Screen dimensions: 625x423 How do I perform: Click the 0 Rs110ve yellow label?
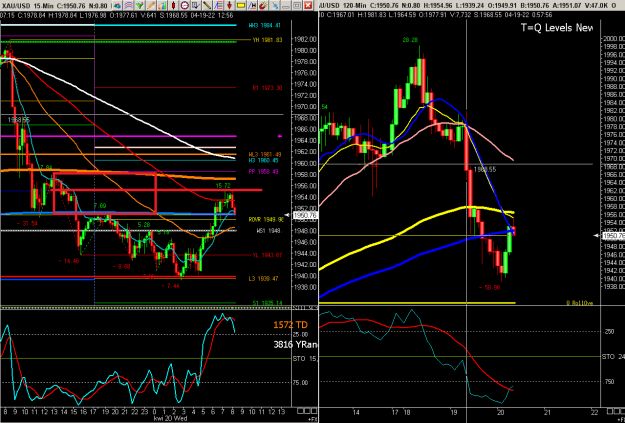[580, 303]
